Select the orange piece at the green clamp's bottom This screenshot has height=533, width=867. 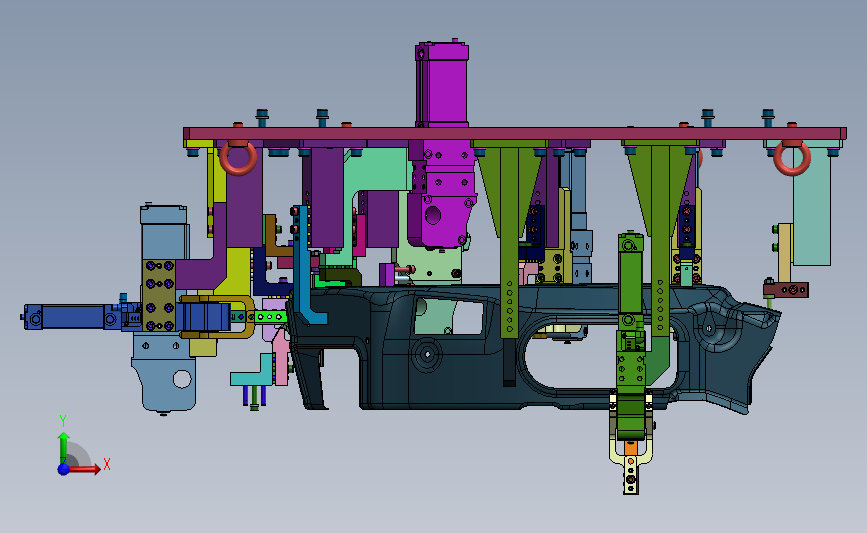point(631,447)
